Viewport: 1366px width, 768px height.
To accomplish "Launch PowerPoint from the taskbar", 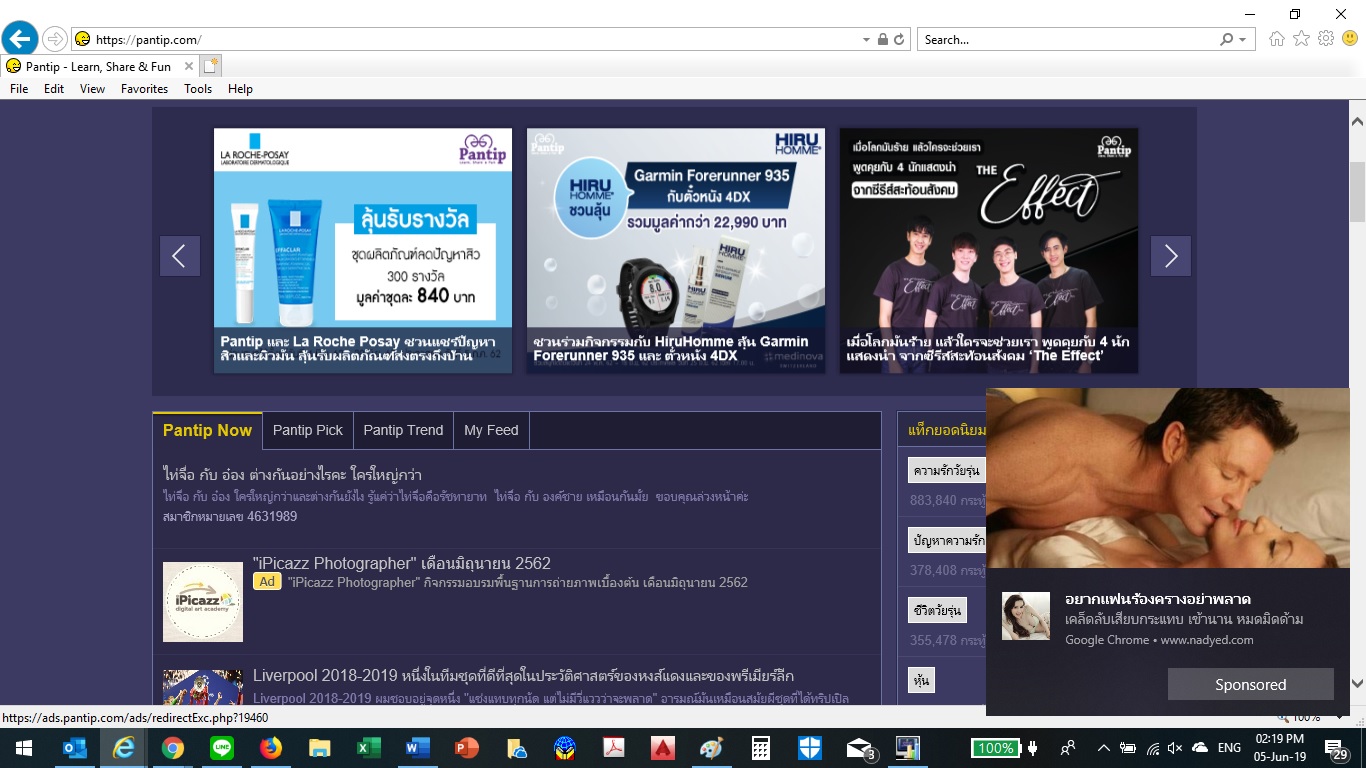I will (467, 748).
